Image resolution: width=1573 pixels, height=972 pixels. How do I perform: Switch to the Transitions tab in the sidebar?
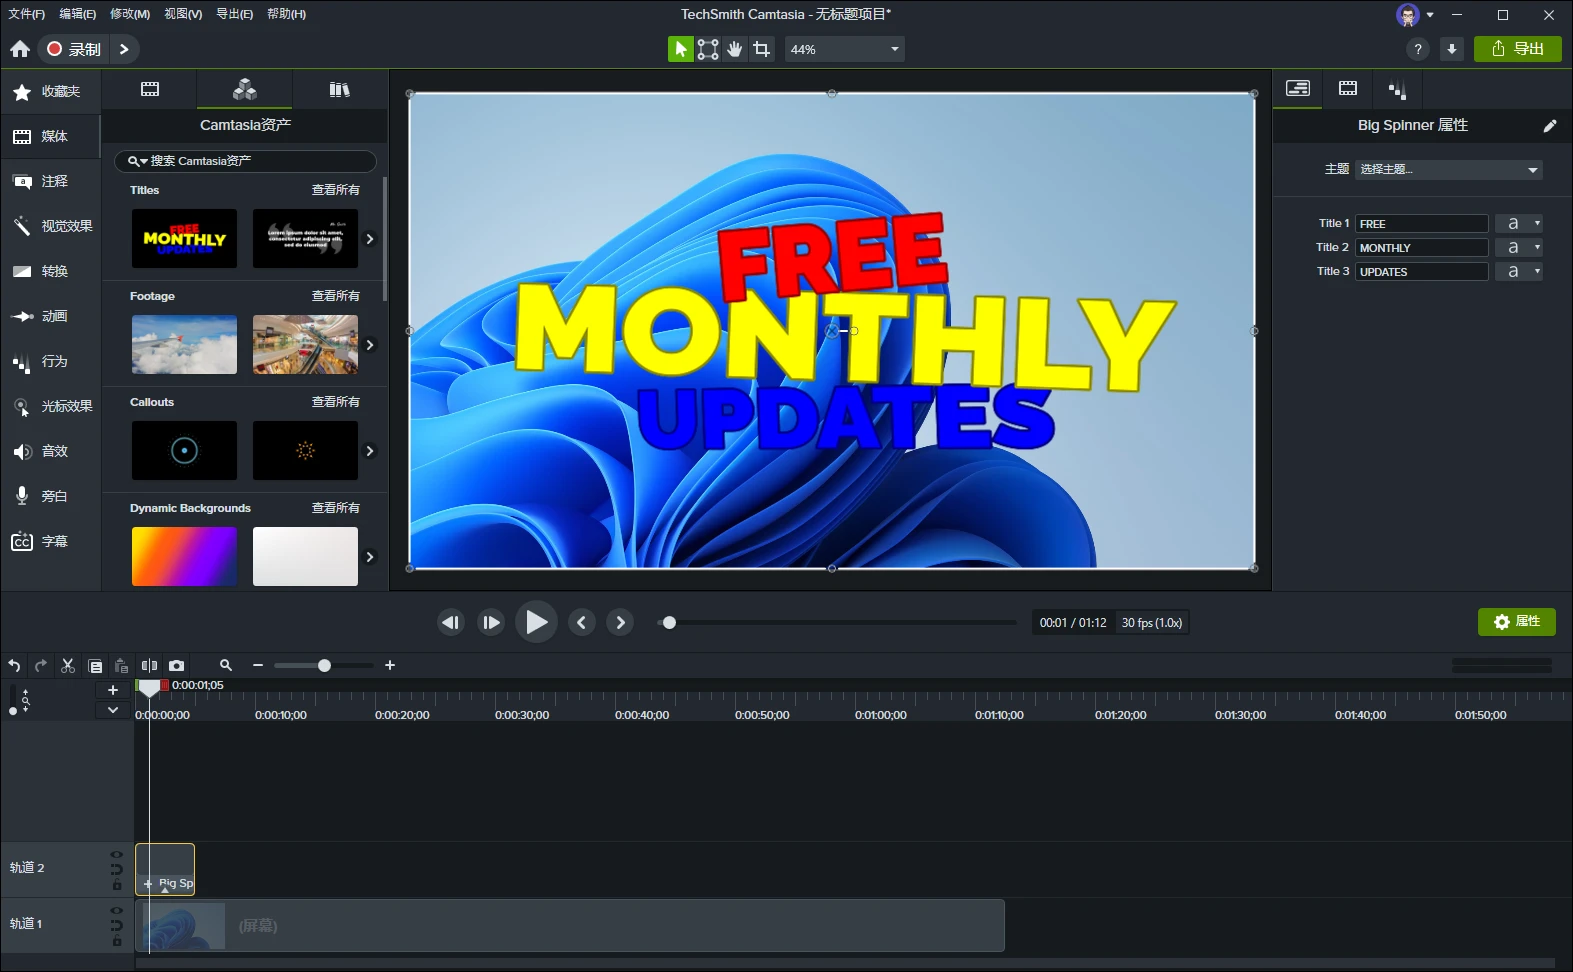coord(54,271)
